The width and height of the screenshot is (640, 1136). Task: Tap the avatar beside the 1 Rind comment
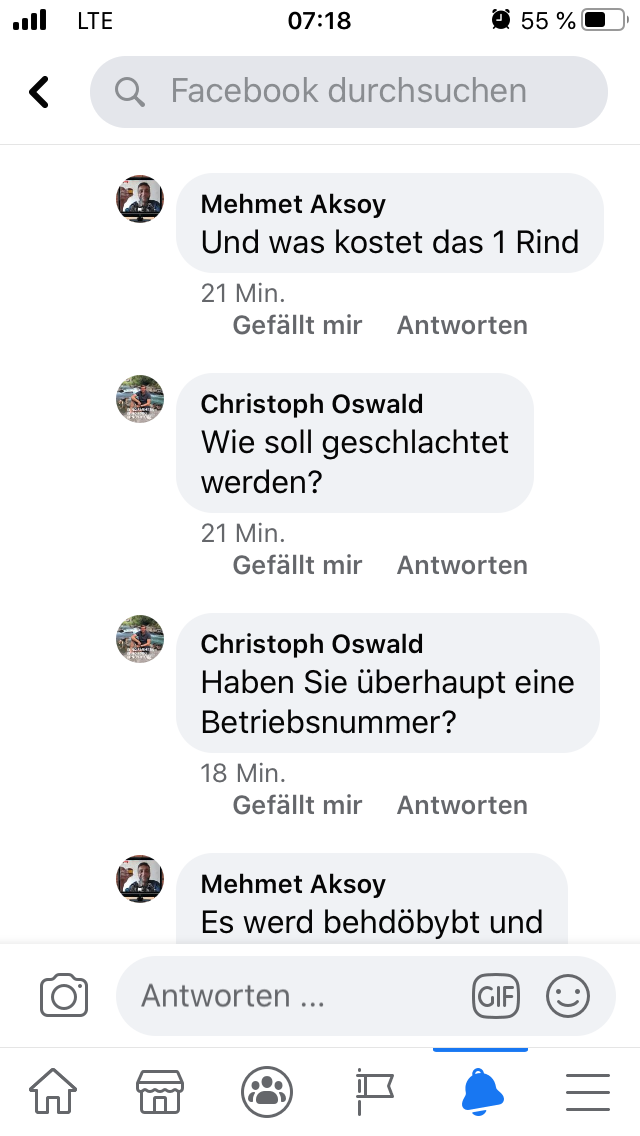coord(140,199)
